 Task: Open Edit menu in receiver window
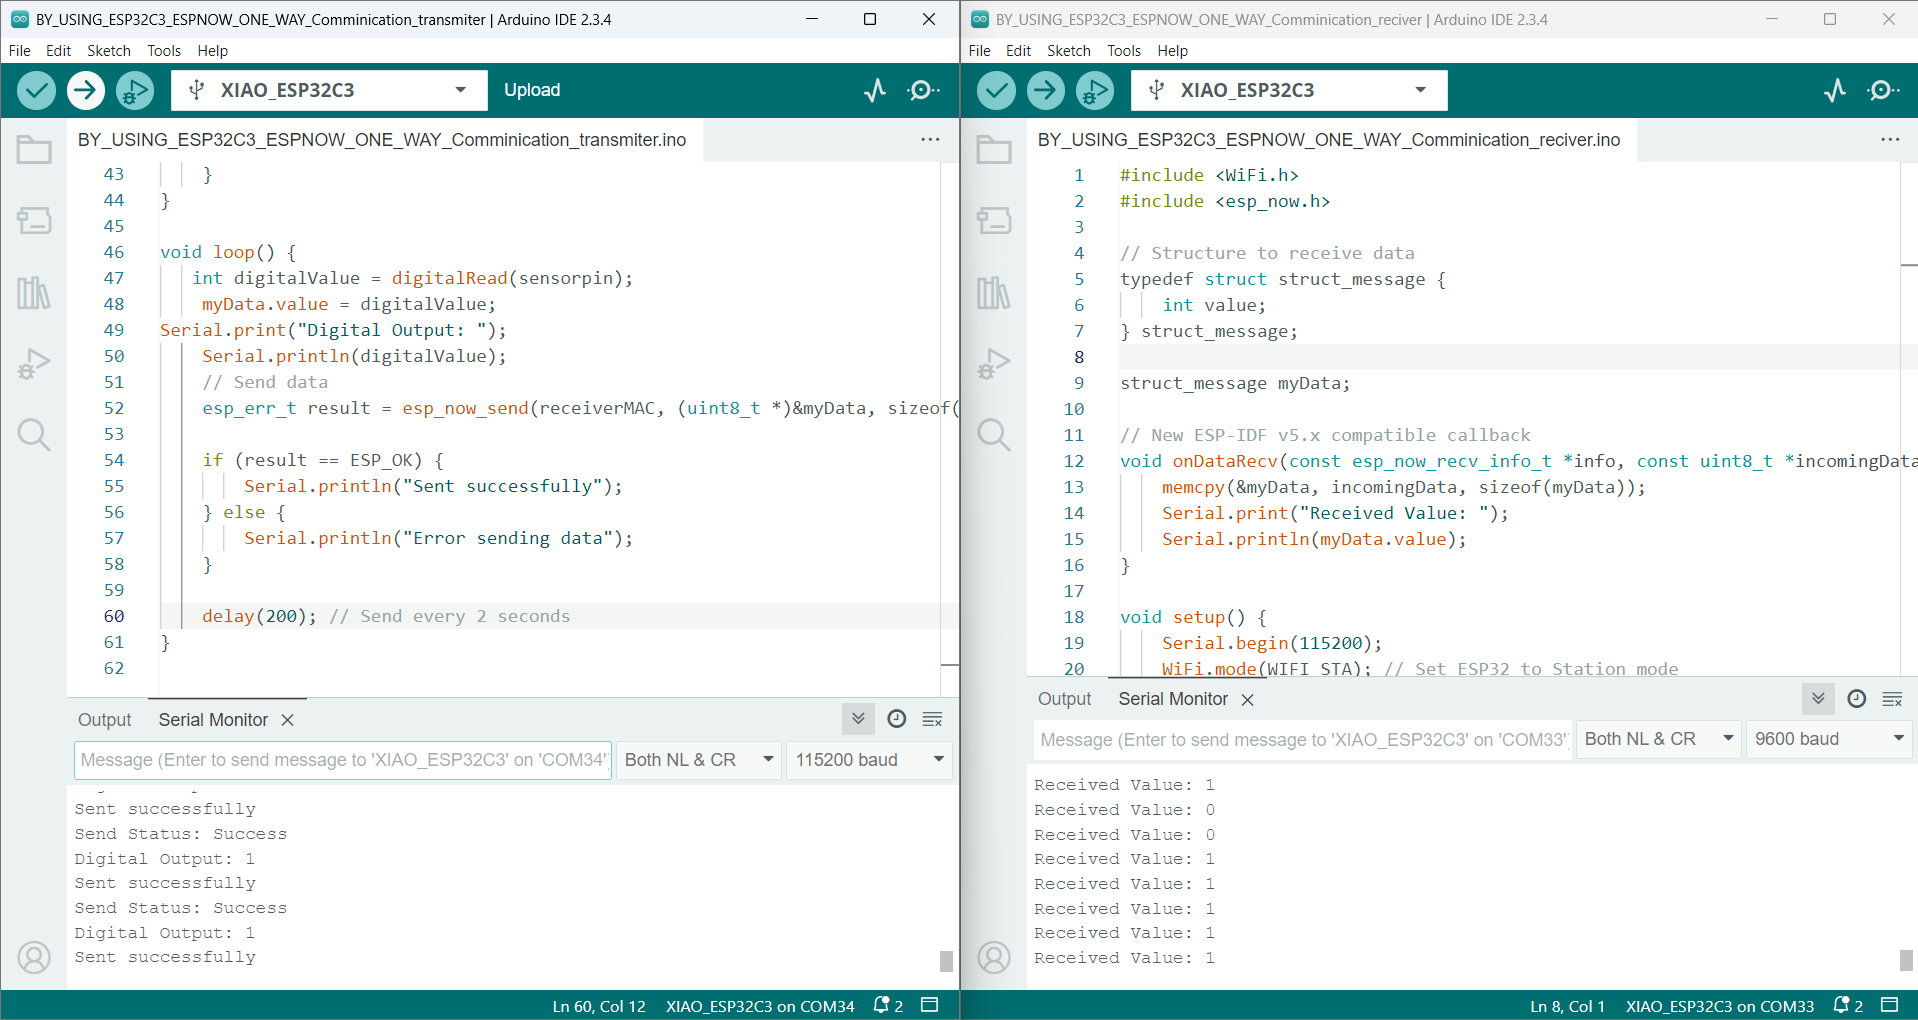(x=1018, y=51)
